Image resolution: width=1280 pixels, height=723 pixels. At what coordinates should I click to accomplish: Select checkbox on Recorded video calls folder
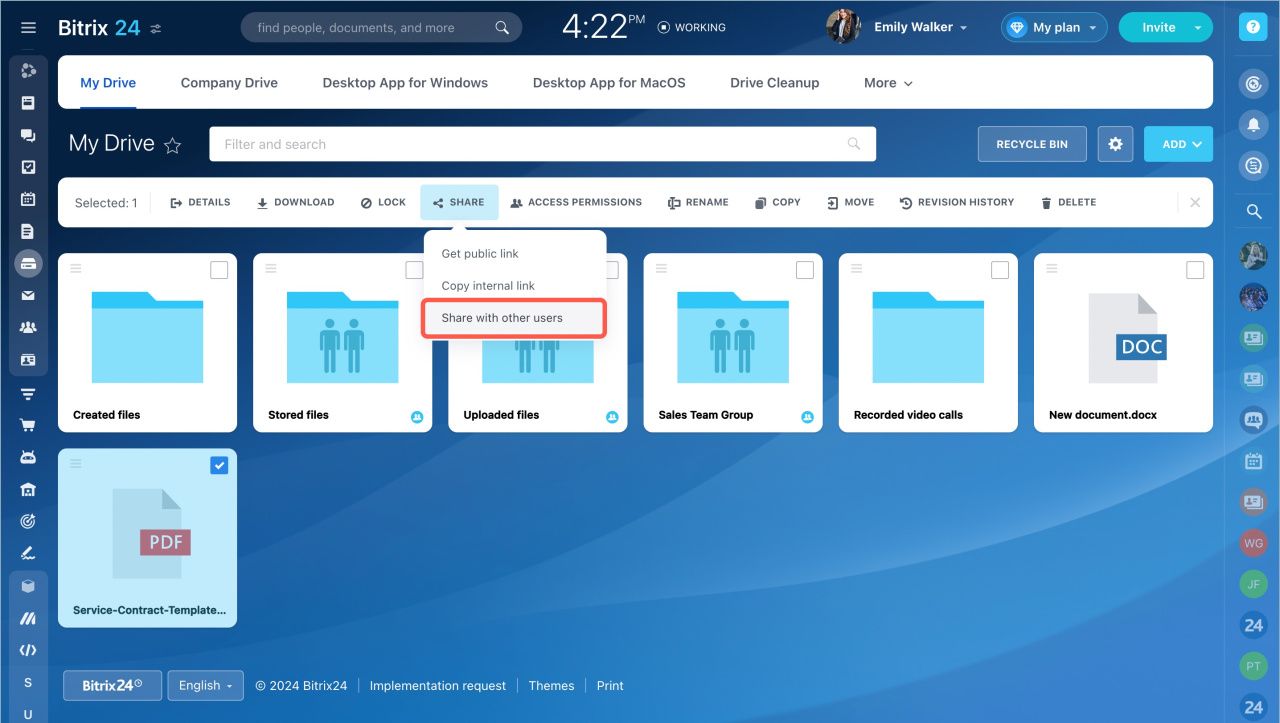[x=1000, y=270]
